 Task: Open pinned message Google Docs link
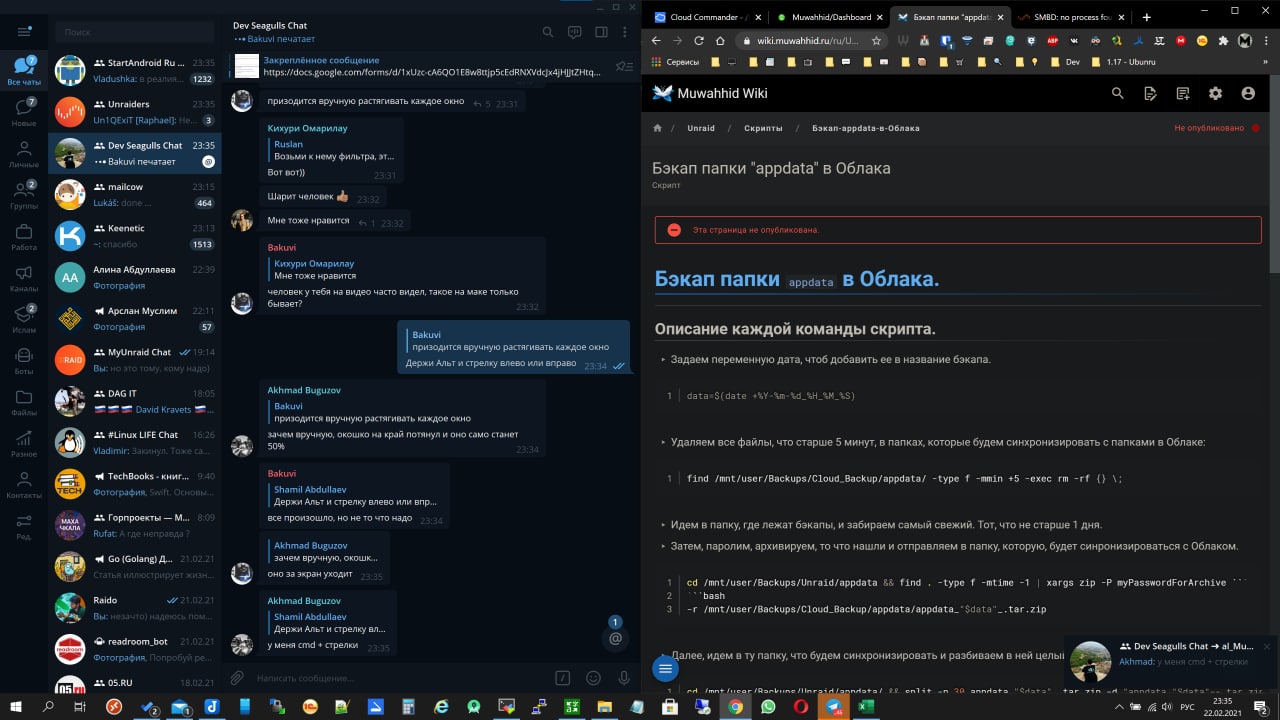coord(432,73)
